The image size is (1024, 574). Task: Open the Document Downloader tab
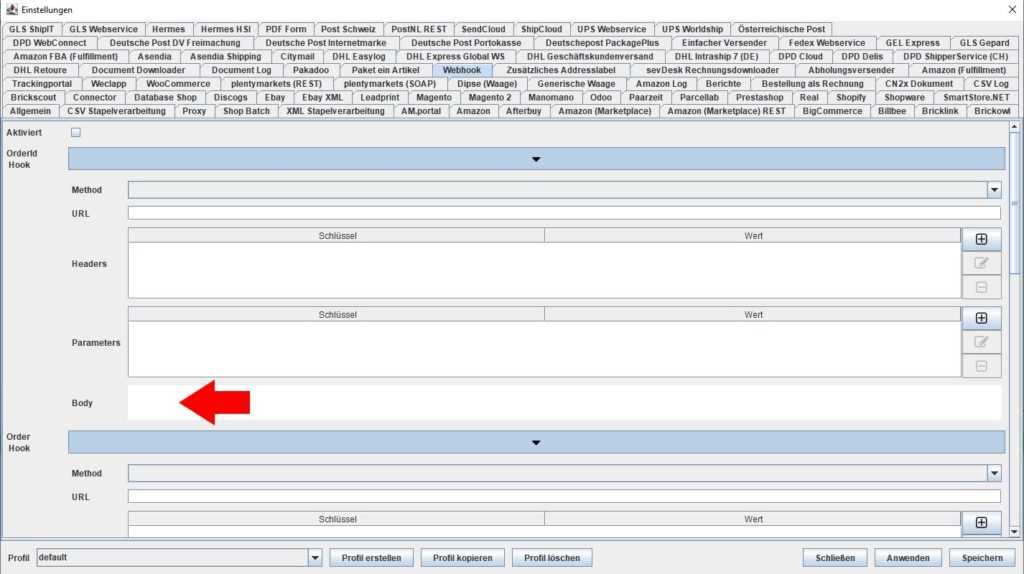[138, 70]
